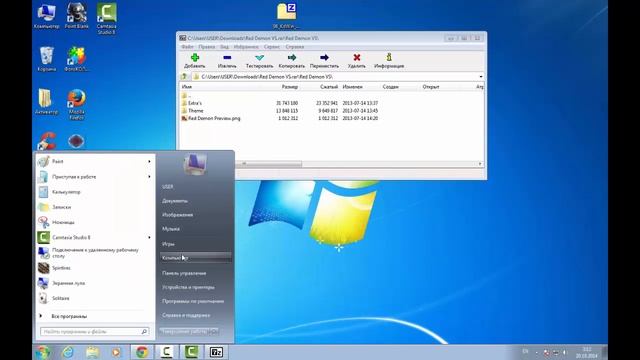
Task: Select the Mozilla Firefox desktop icon
Action: (x=76, y=104)
